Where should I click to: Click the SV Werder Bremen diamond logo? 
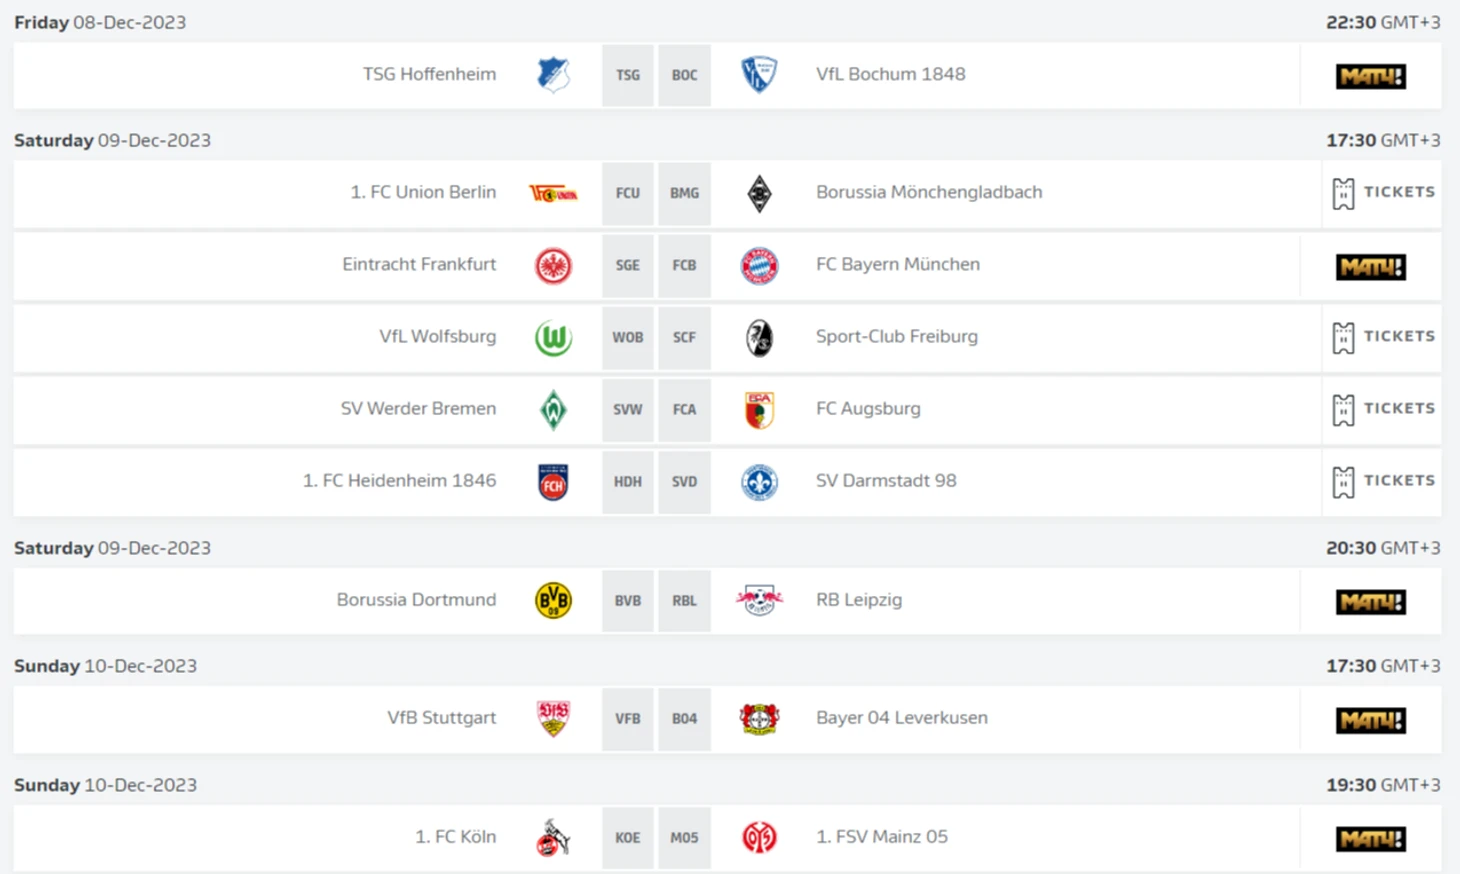coord(553,410)
